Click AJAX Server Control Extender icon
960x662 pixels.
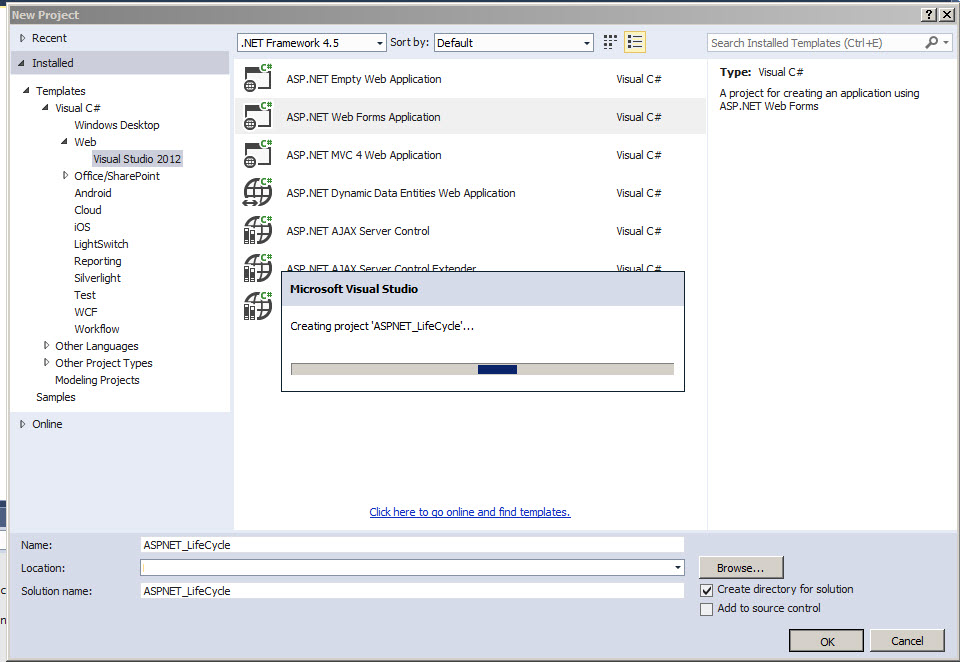point(258,268)
